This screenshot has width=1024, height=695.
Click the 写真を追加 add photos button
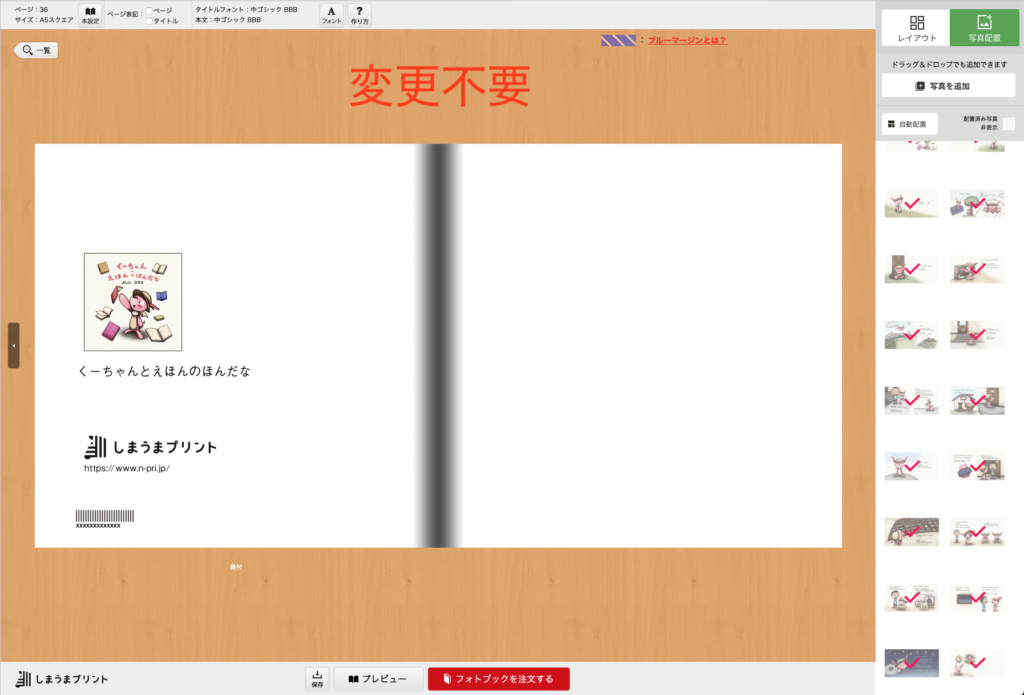click(948, 86)
